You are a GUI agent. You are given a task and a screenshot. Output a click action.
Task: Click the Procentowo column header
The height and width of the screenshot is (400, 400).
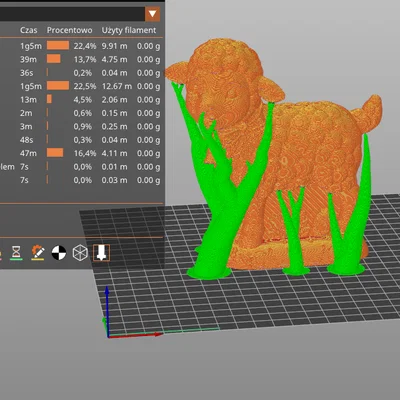[x=69, y=30]
